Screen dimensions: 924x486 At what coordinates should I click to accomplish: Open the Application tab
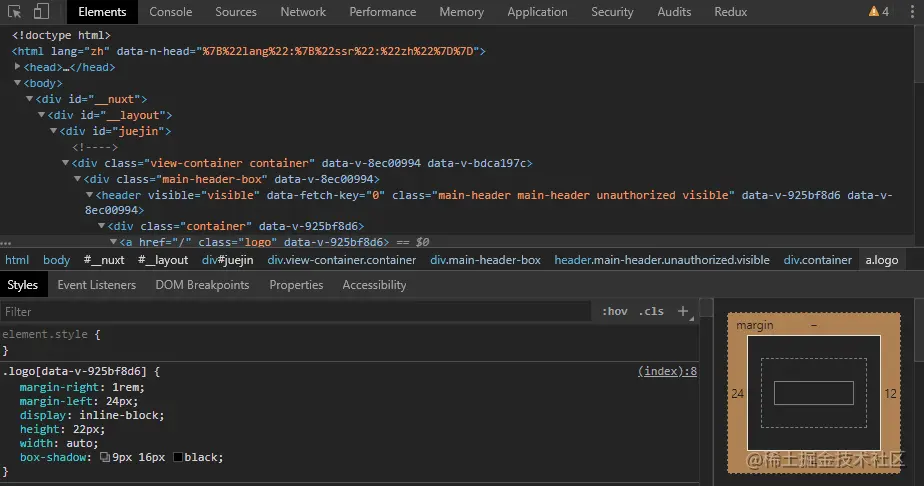coord(537,12)
